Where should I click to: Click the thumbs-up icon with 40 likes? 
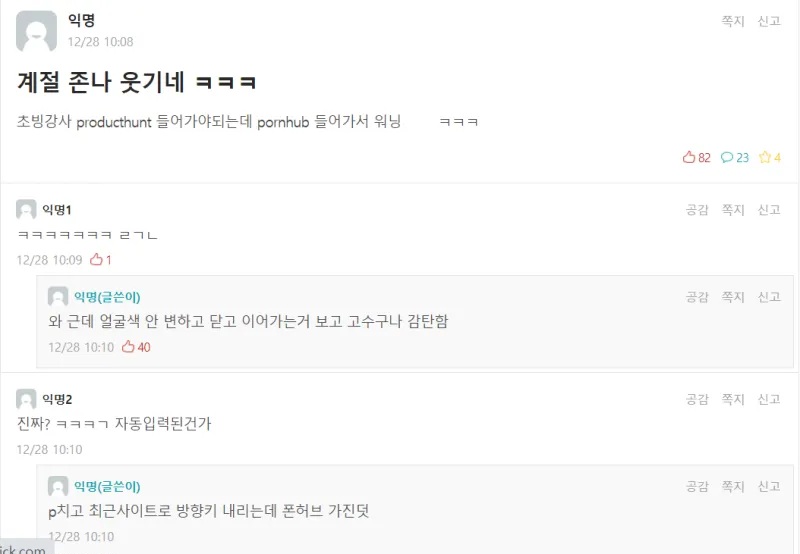128,347
